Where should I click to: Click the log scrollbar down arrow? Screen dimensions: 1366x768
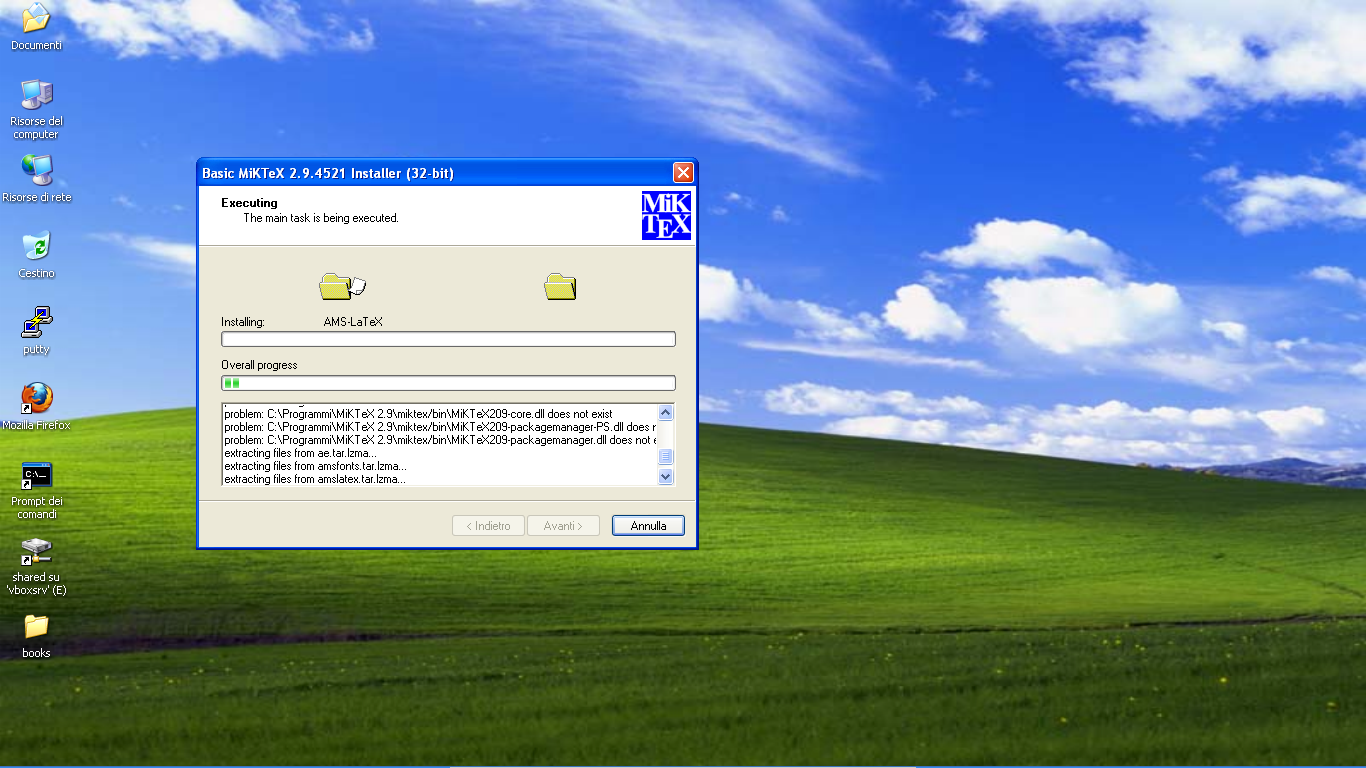point(666,477)
